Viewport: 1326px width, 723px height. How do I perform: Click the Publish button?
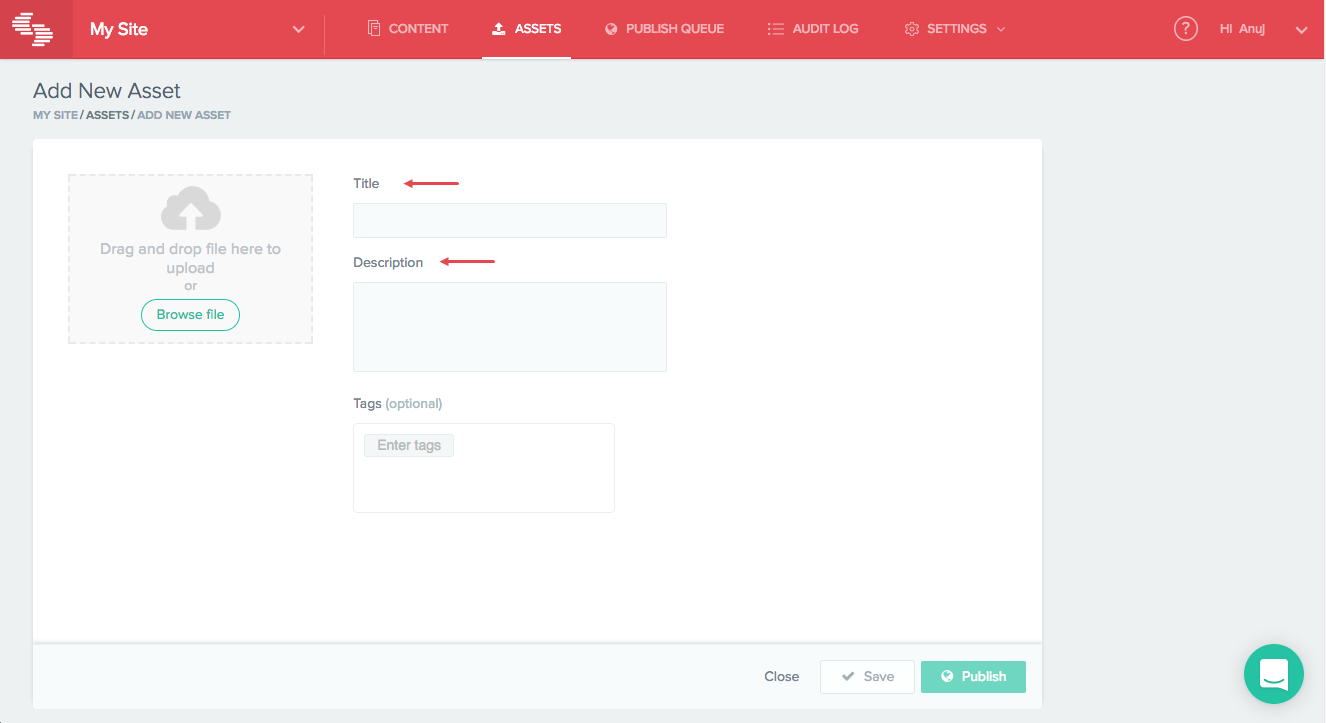973,677
